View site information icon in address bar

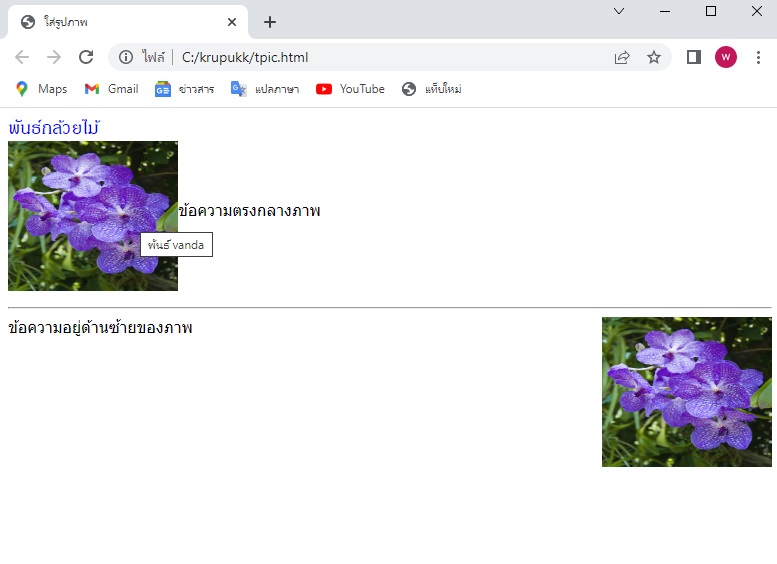[126, 57]
